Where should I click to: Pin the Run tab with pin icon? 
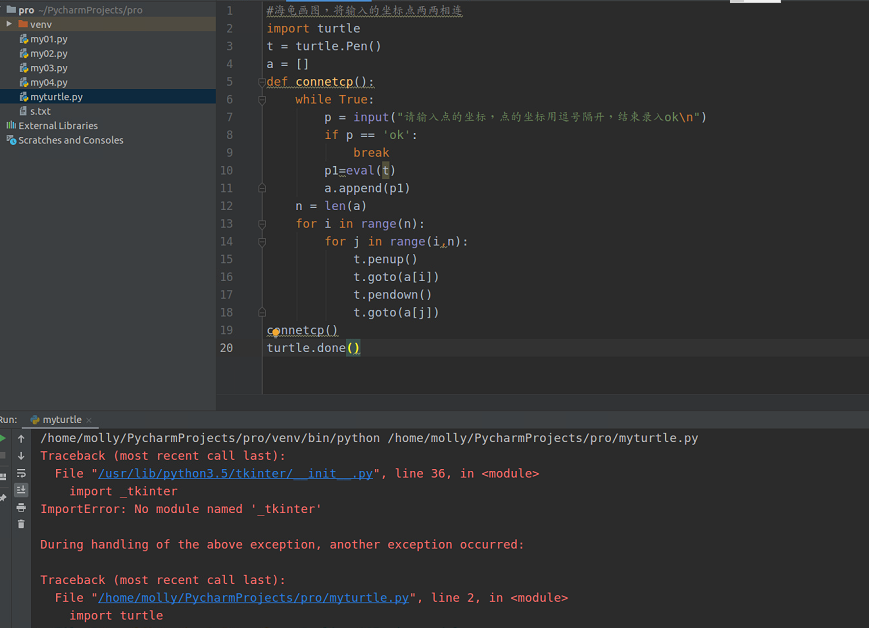(2, 498)
